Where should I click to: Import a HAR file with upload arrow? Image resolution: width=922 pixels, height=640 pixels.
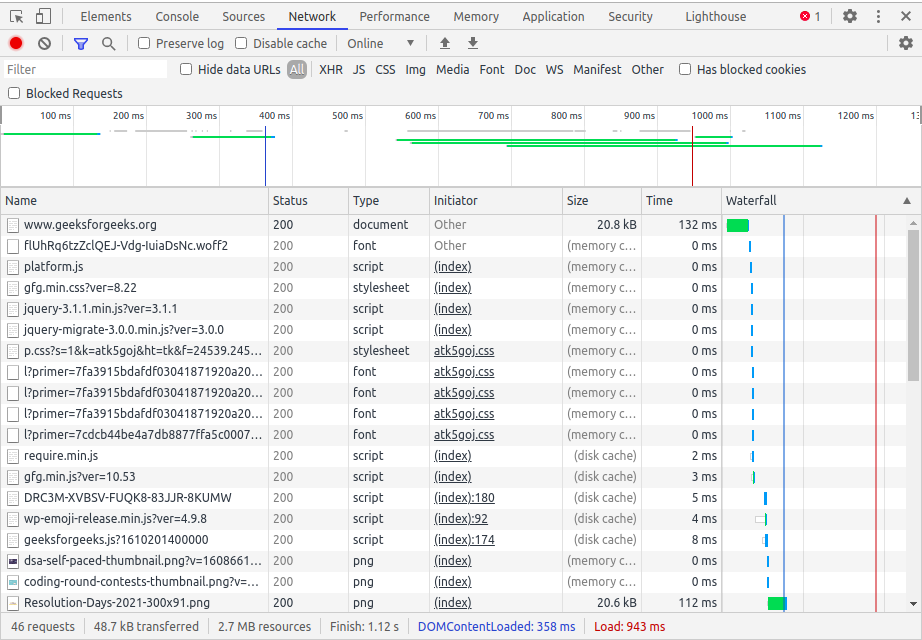[445, 43]
